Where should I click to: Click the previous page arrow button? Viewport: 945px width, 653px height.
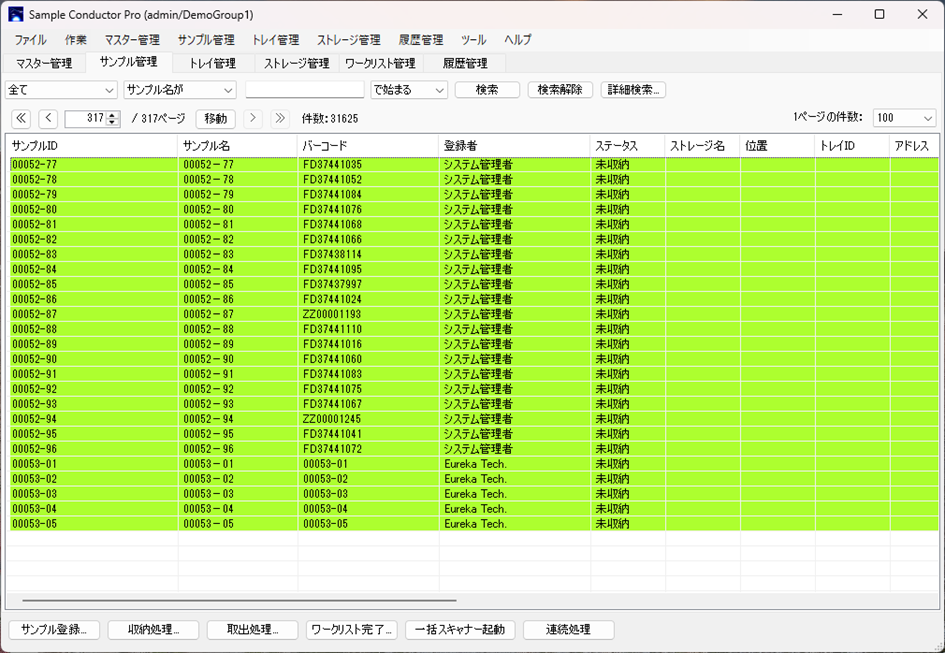pyautogui.click(x=48, y=118)
